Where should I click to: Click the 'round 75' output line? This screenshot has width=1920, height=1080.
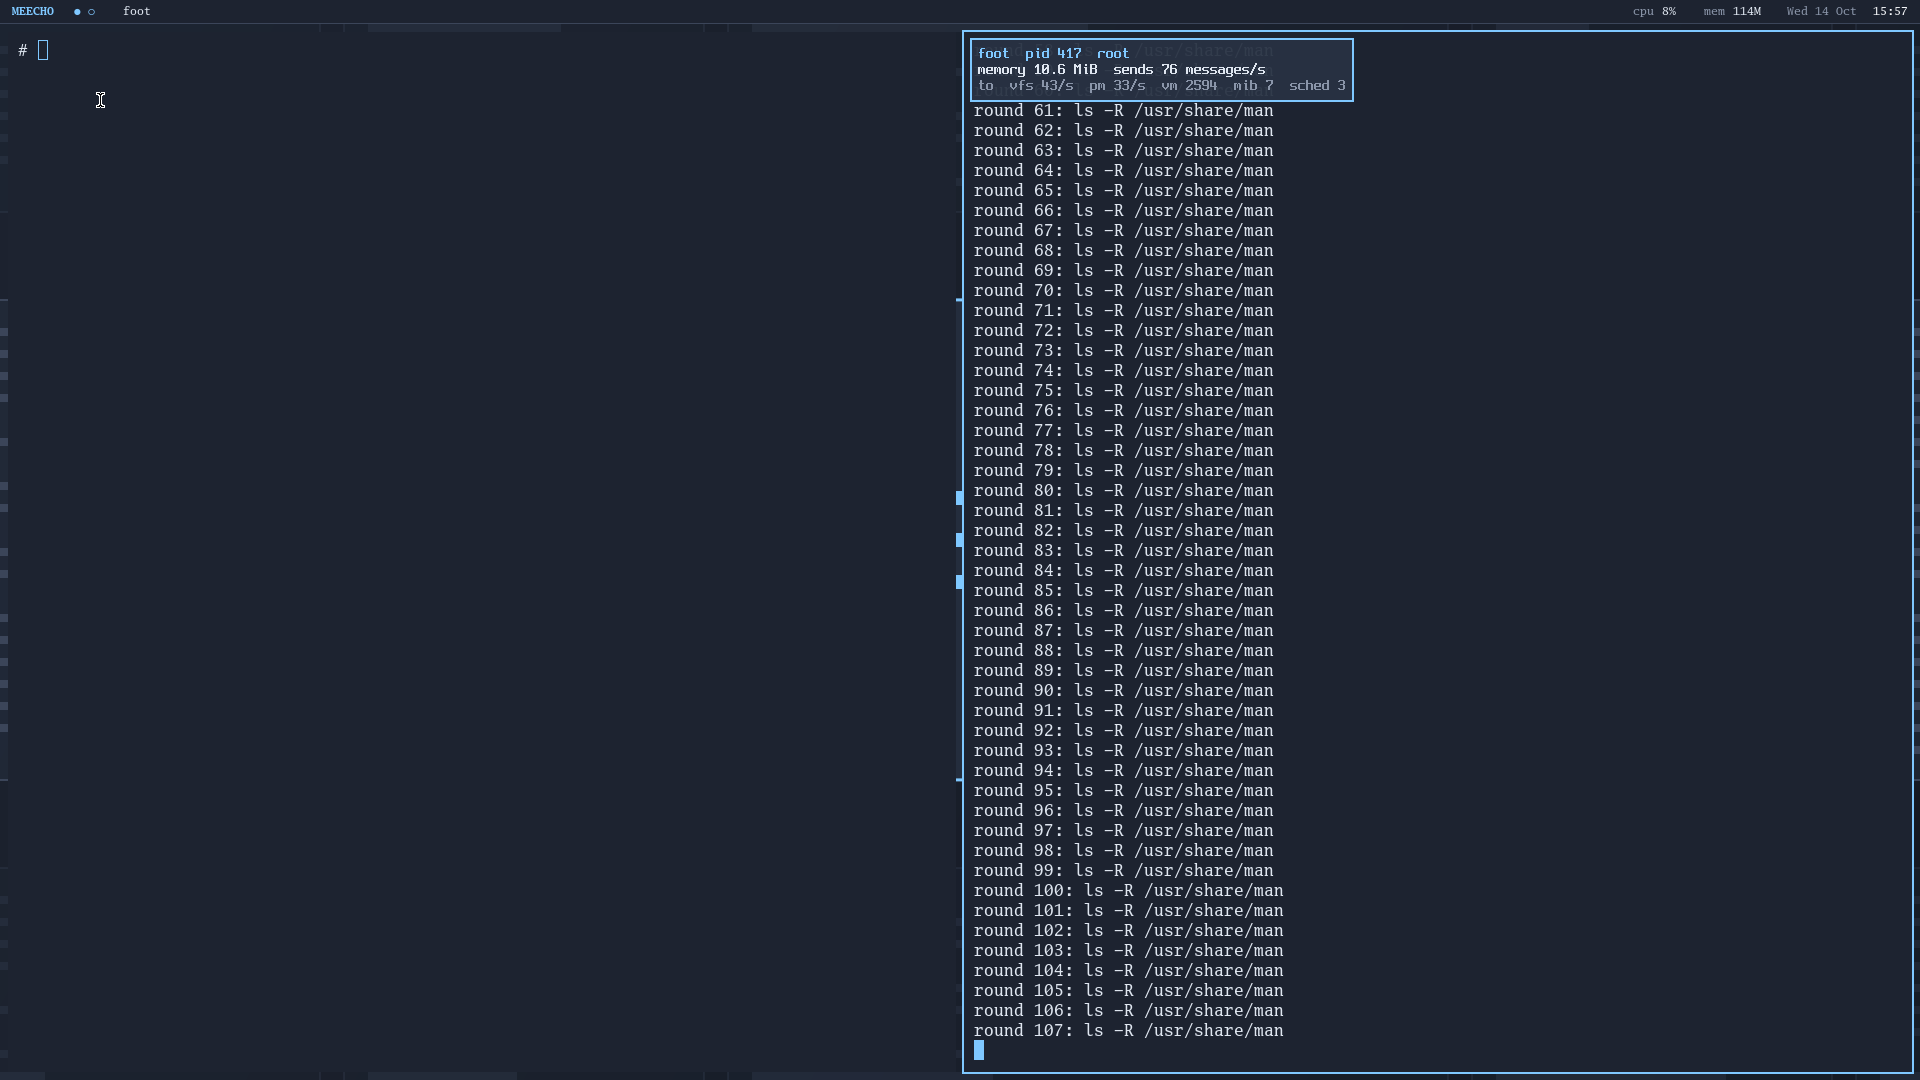[x=1123, y=391]
